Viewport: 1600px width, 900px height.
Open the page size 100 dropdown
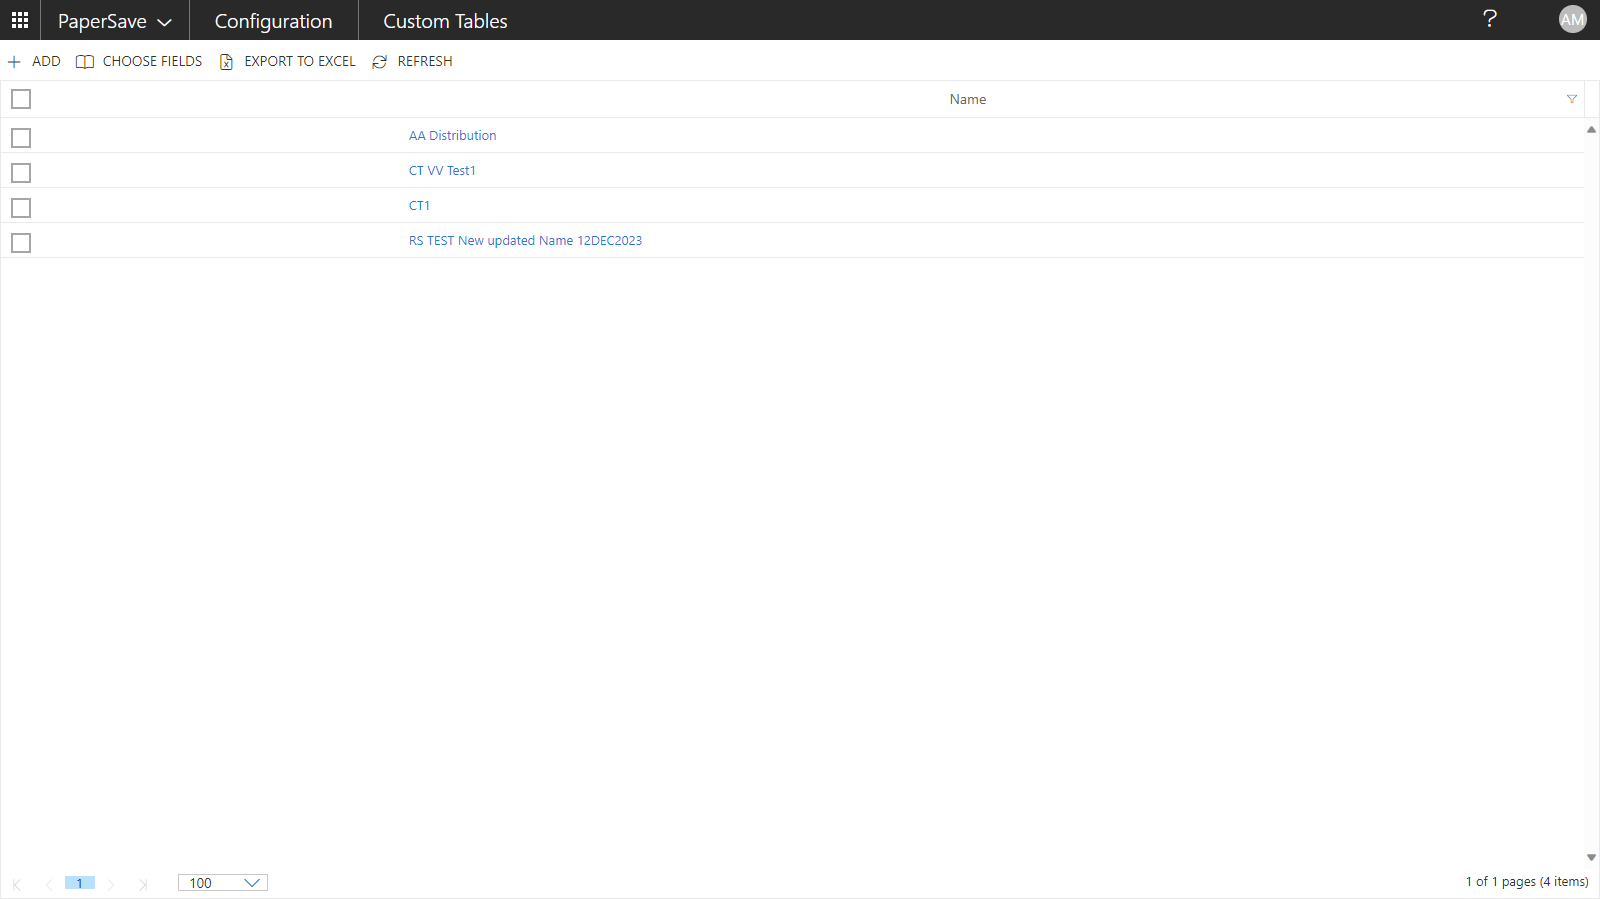pyautogui.click(x=223, y=883)
